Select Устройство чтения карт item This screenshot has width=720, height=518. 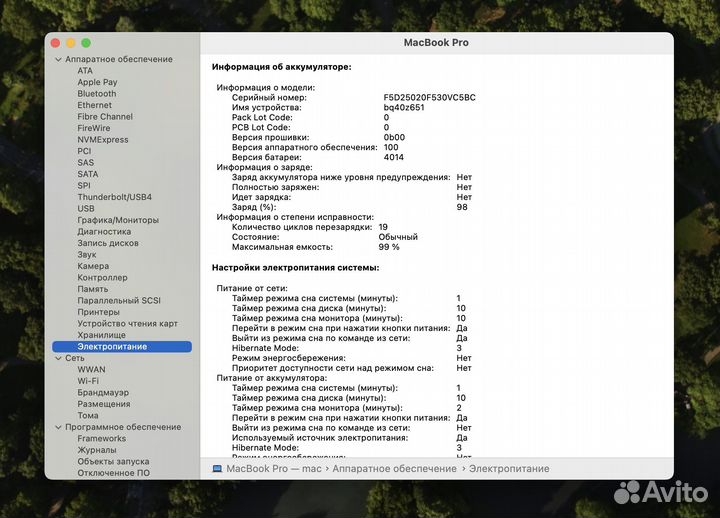coord(127,323)
